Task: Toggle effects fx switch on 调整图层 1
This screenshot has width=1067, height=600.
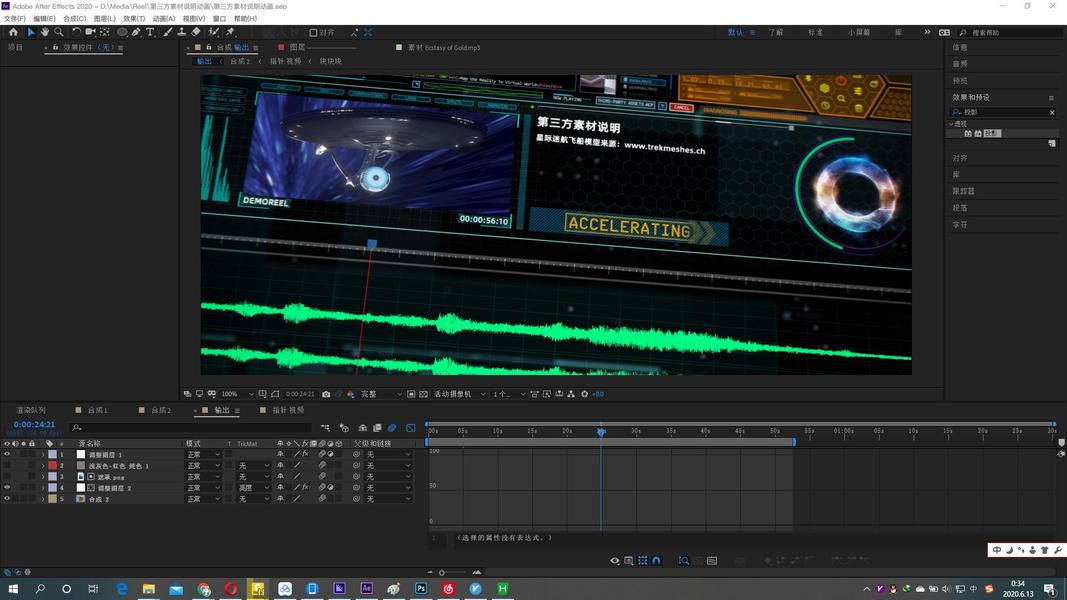Action: pos(305,454)
